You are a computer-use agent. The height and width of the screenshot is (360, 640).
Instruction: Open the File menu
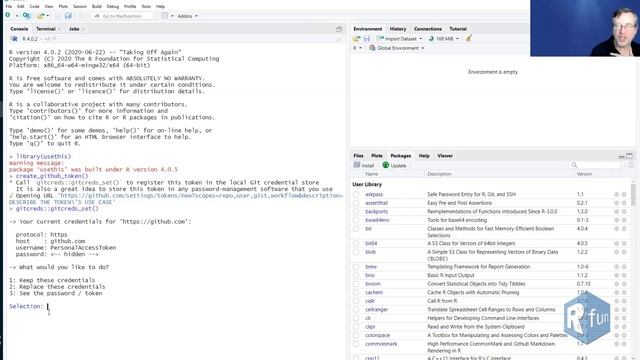pos(9,7)
